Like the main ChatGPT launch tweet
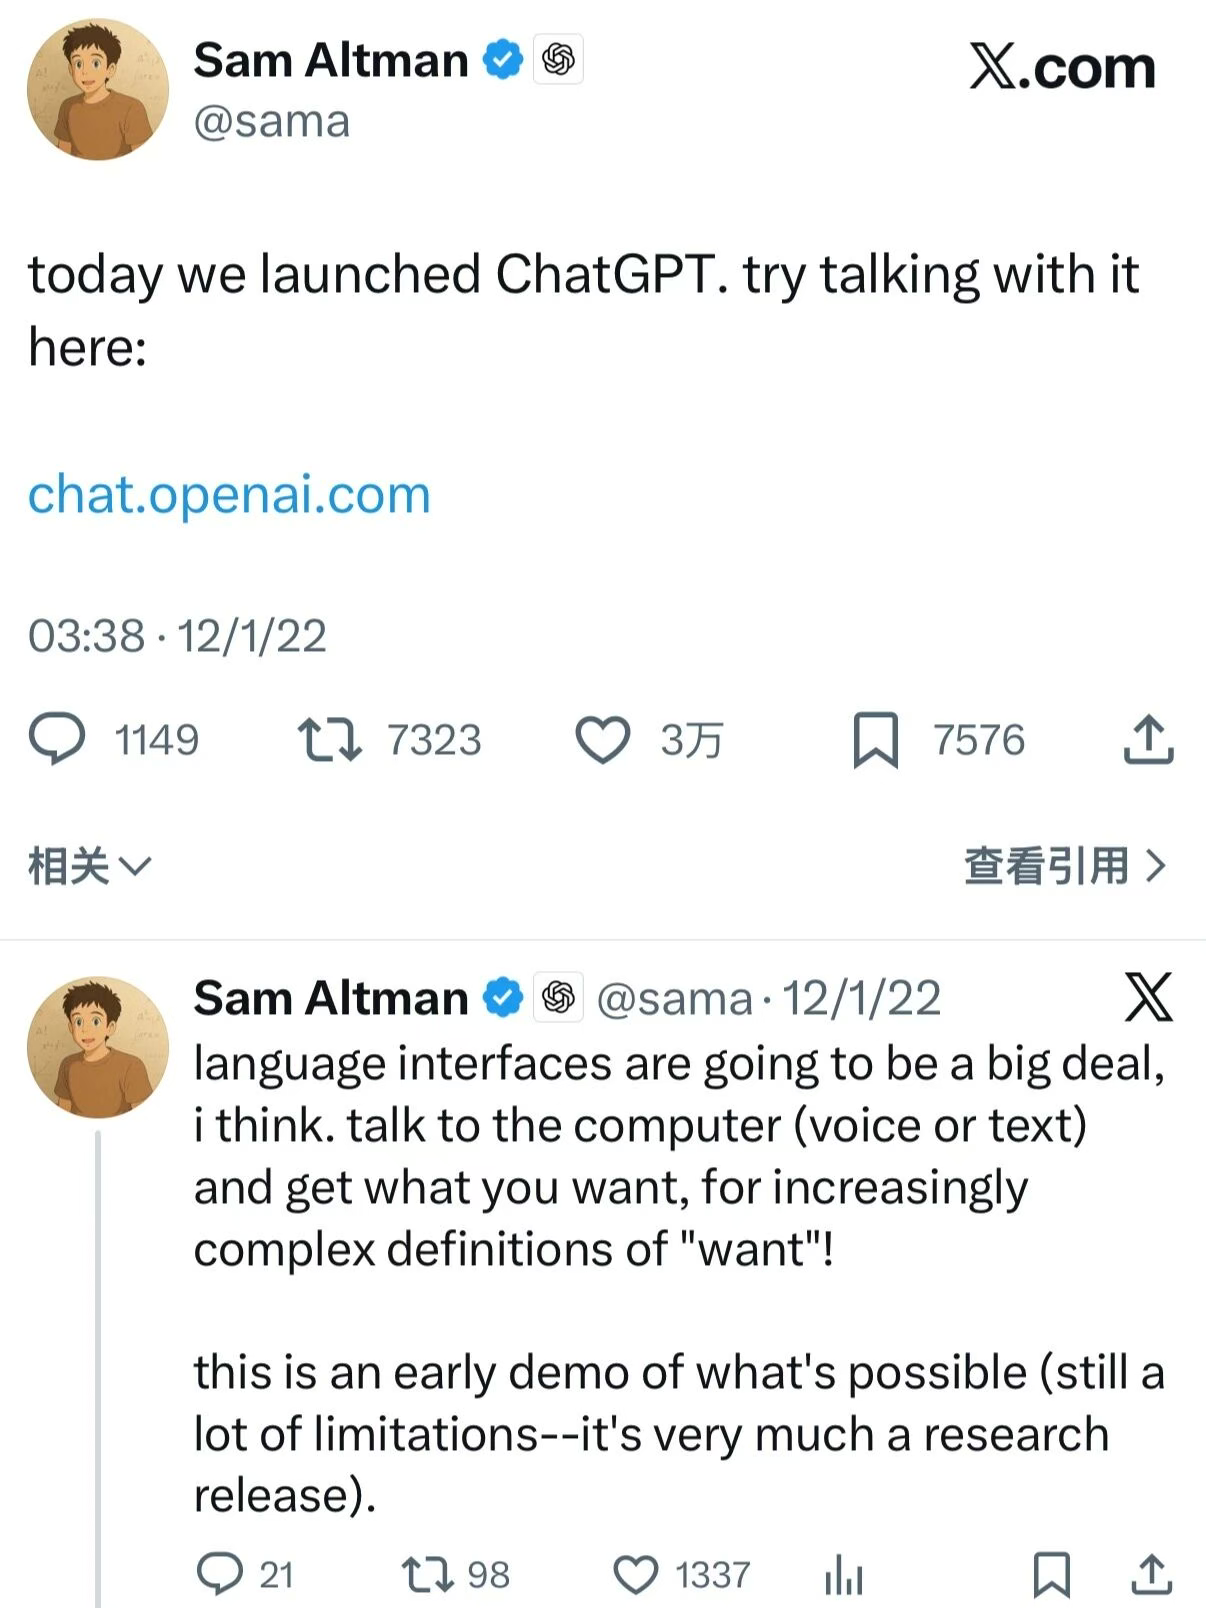 [603, 740]
